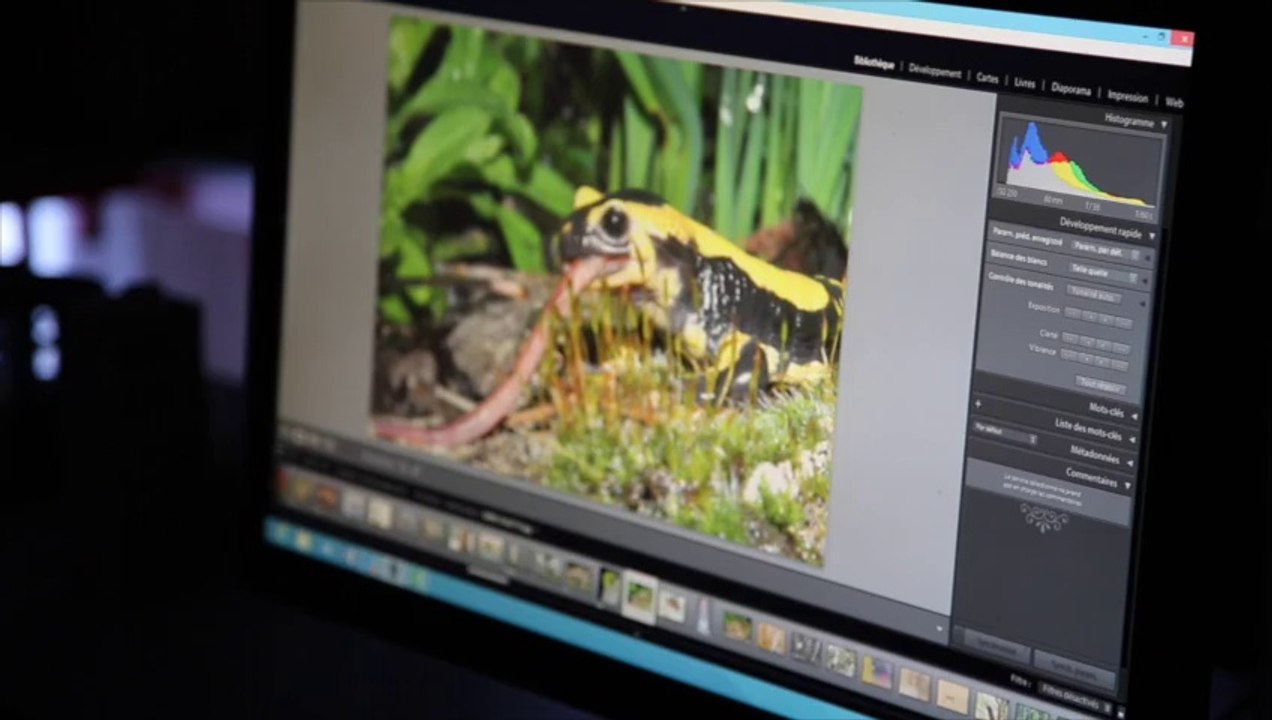Expand the Liste des mots-clés panel
The width and height of the screenshot is (1272, 720).
pos(1133,438)
